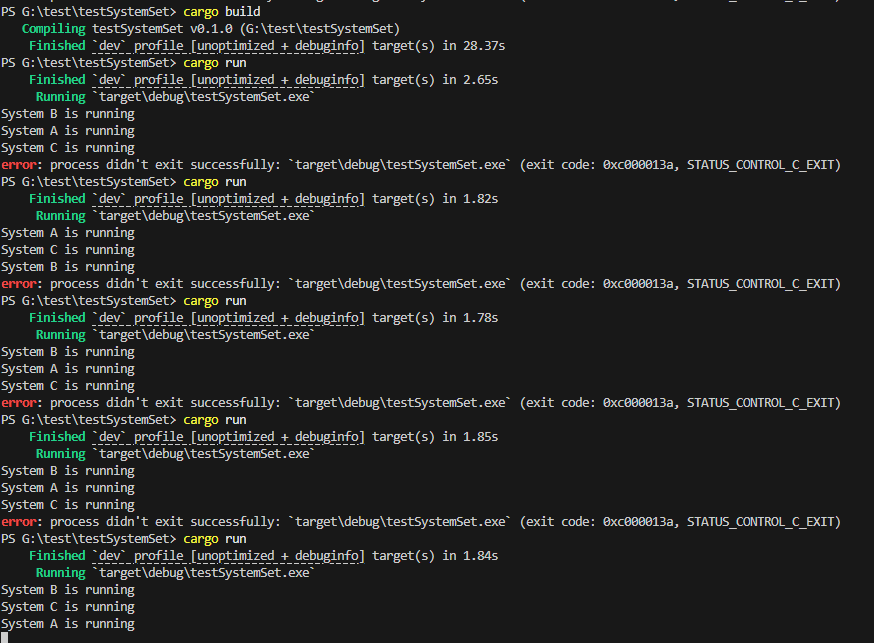The width and height of the screenshot is (874, 643).
Task: Click '[unoptimized + debuginfo]' on the 2.65s line
Action: pyautogui.click(x=278, y=80)
